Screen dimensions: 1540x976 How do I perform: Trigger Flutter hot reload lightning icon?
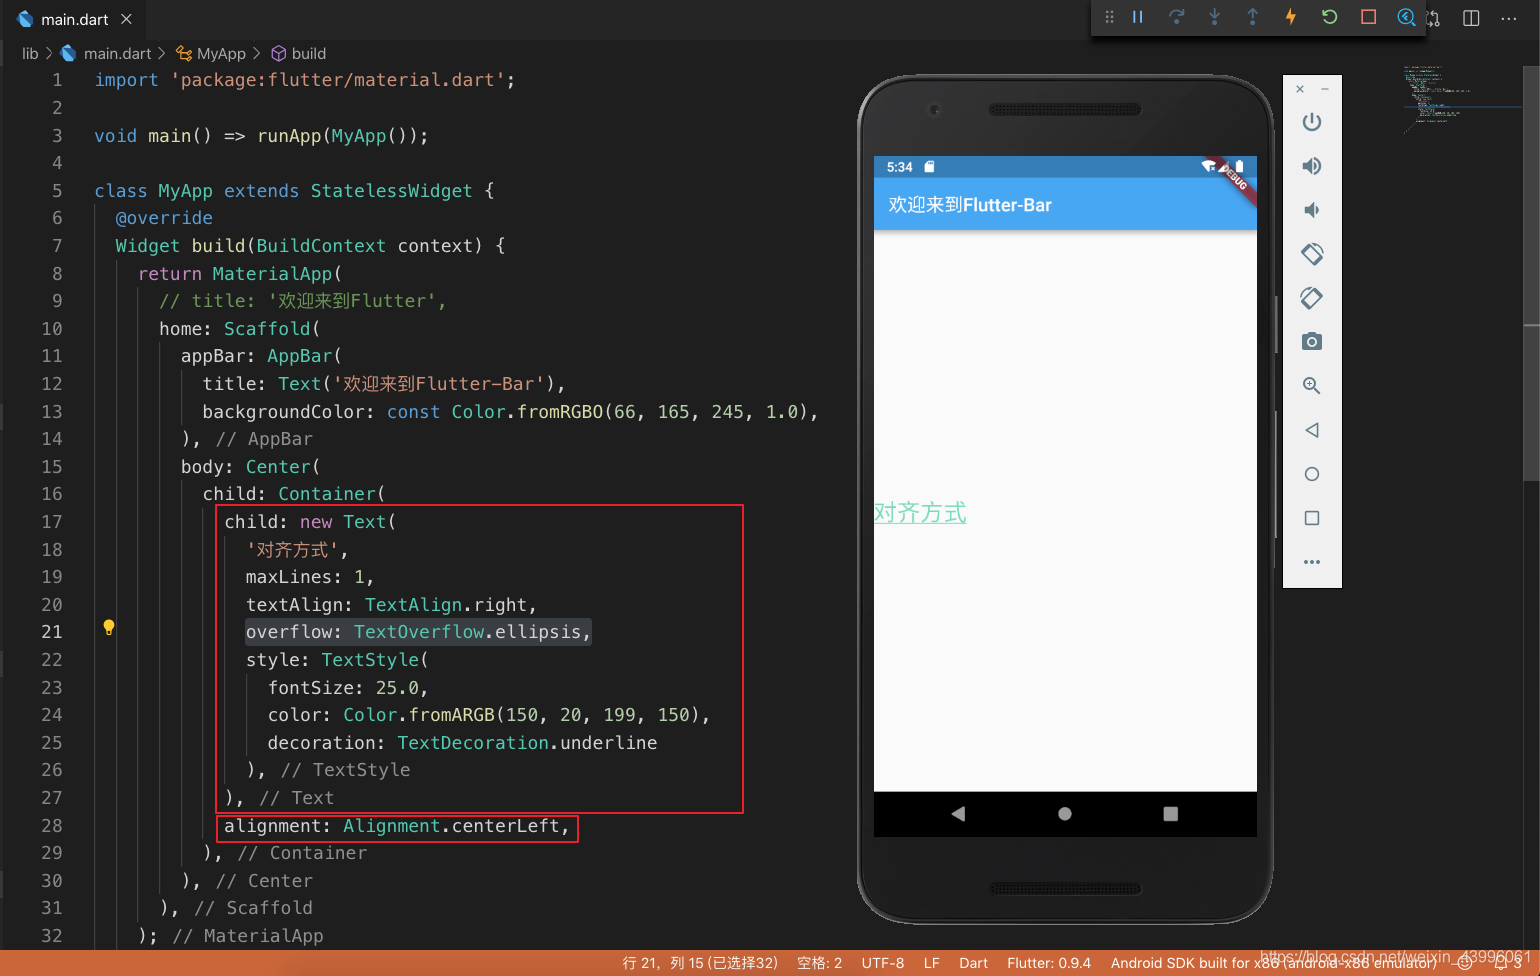coord(1291,17)
